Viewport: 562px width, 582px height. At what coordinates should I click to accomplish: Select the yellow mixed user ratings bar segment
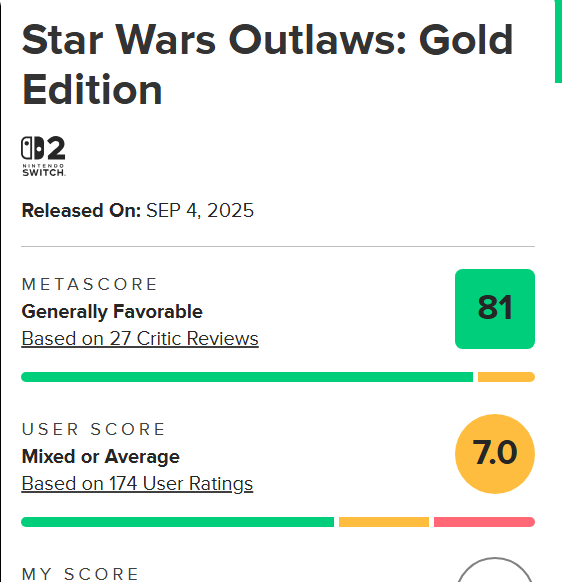384,522
